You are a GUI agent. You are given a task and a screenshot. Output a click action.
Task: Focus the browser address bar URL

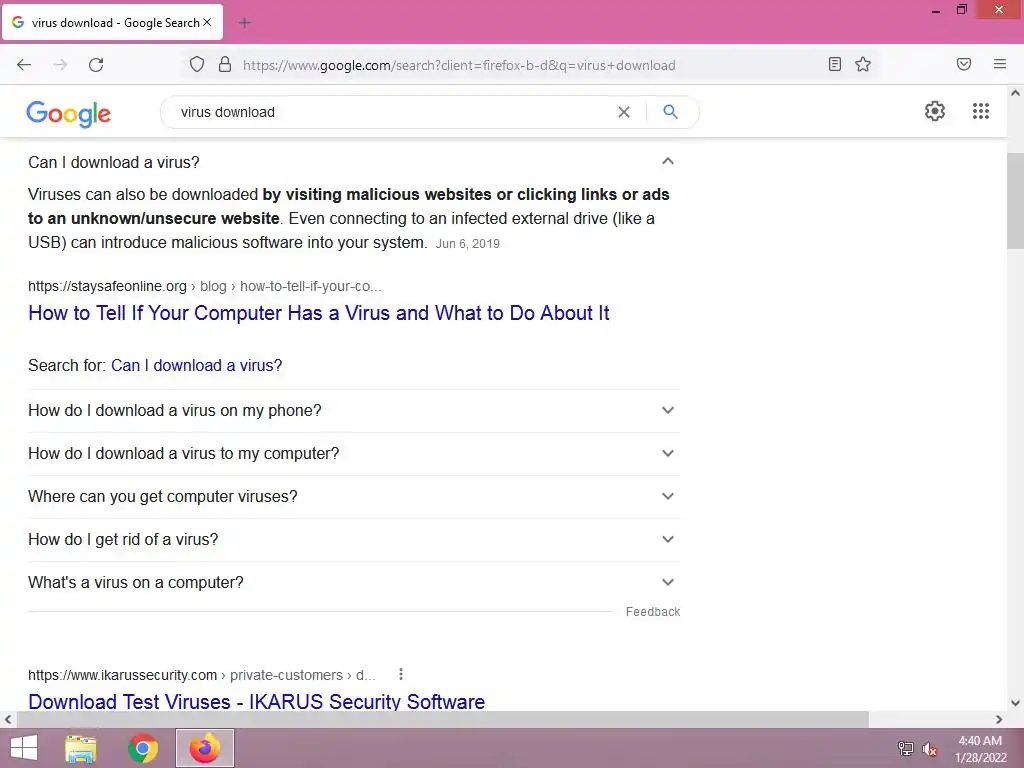(459, 65)
